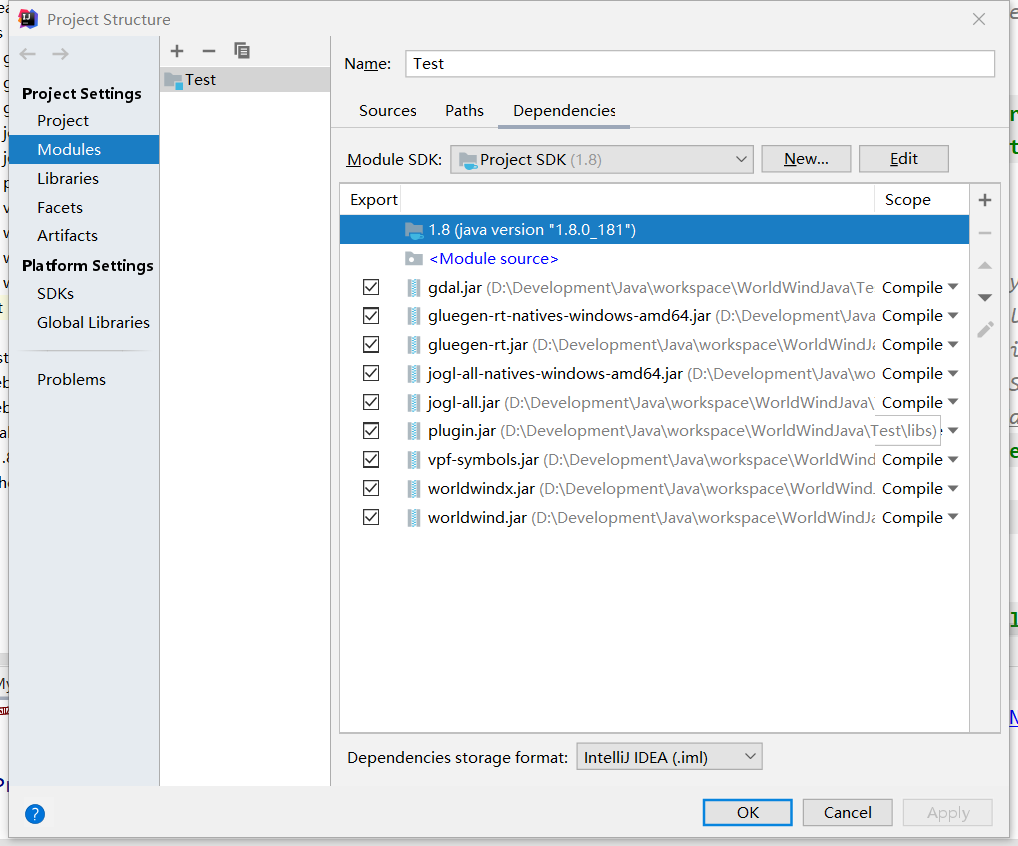Click the add module plus icon
1018x846 pixels.
point(177,51)
